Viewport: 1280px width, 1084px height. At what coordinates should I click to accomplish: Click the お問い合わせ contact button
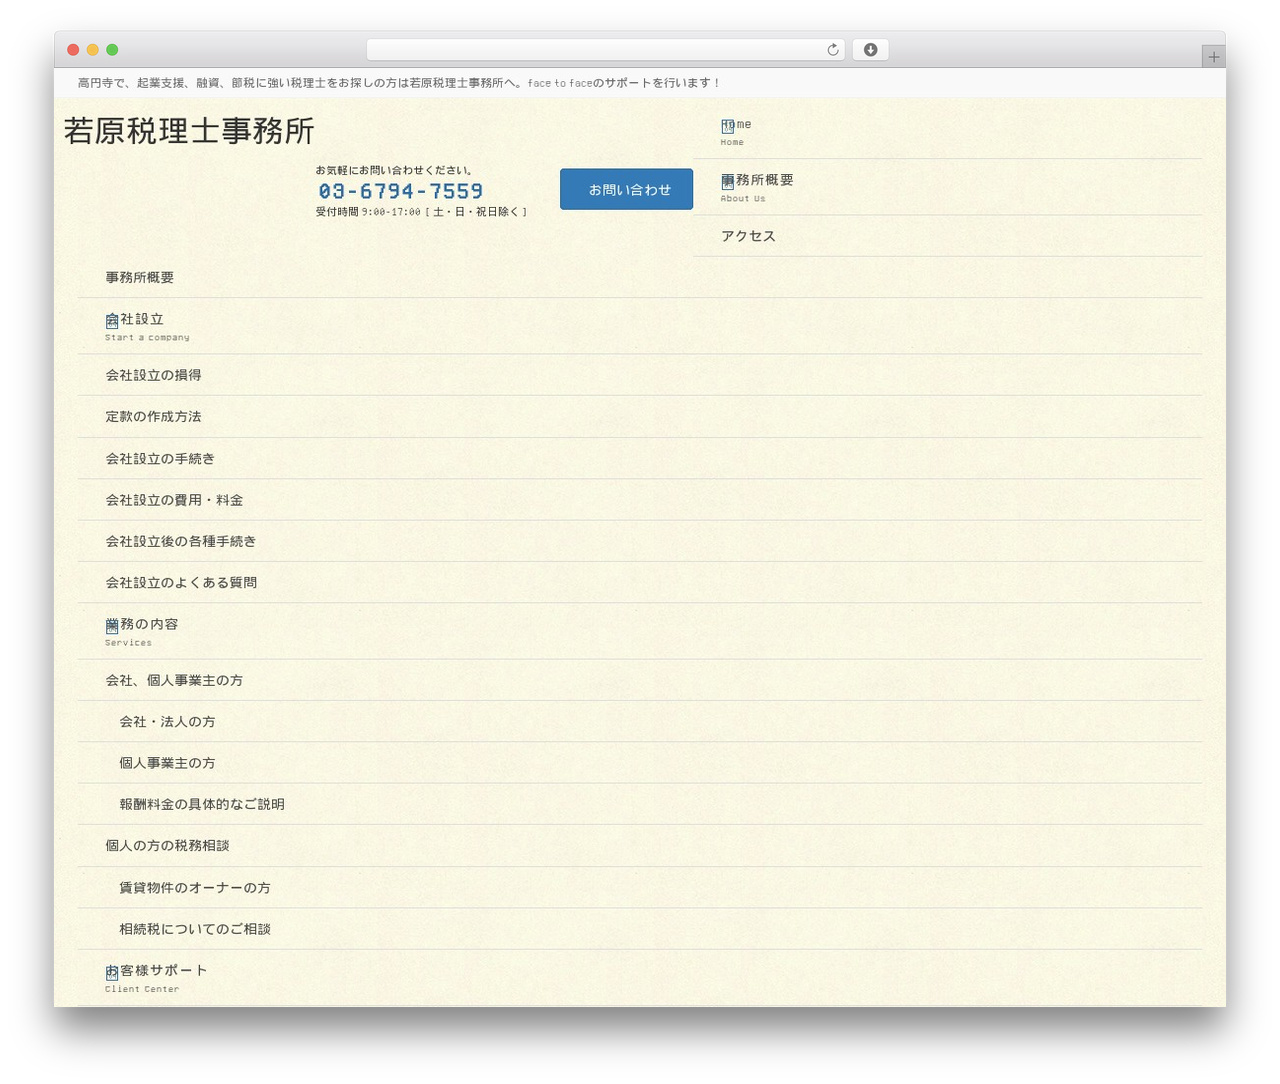(x=626, y=189)
